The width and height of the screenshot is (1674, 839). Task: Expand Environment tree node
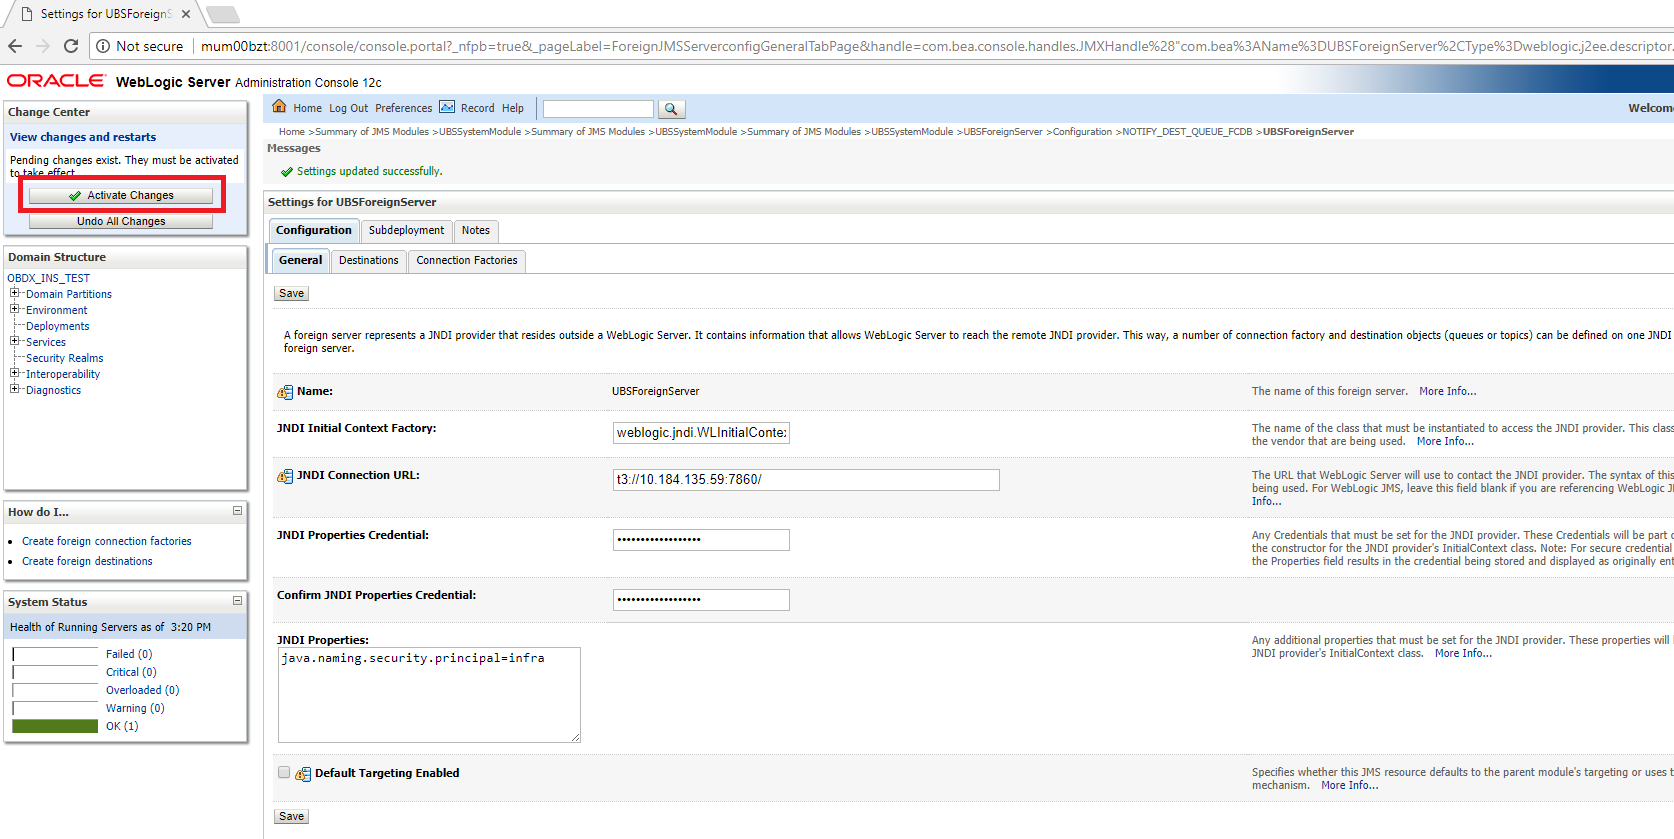pos(15,309)
